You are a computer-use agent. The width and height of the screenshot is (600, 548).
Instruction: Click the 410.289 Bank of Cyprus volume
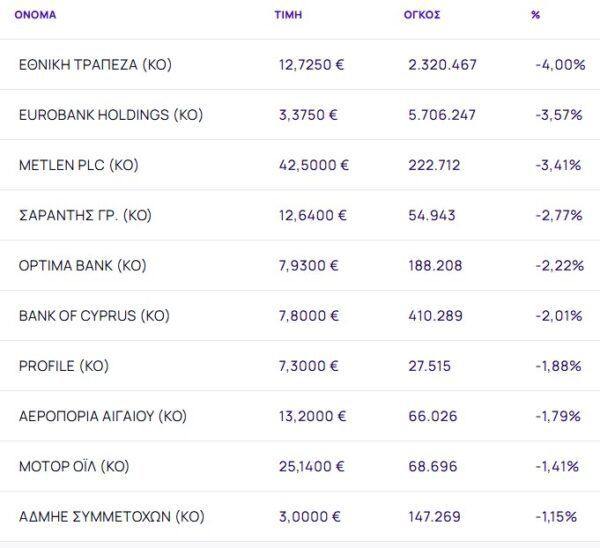pos(436,316)
